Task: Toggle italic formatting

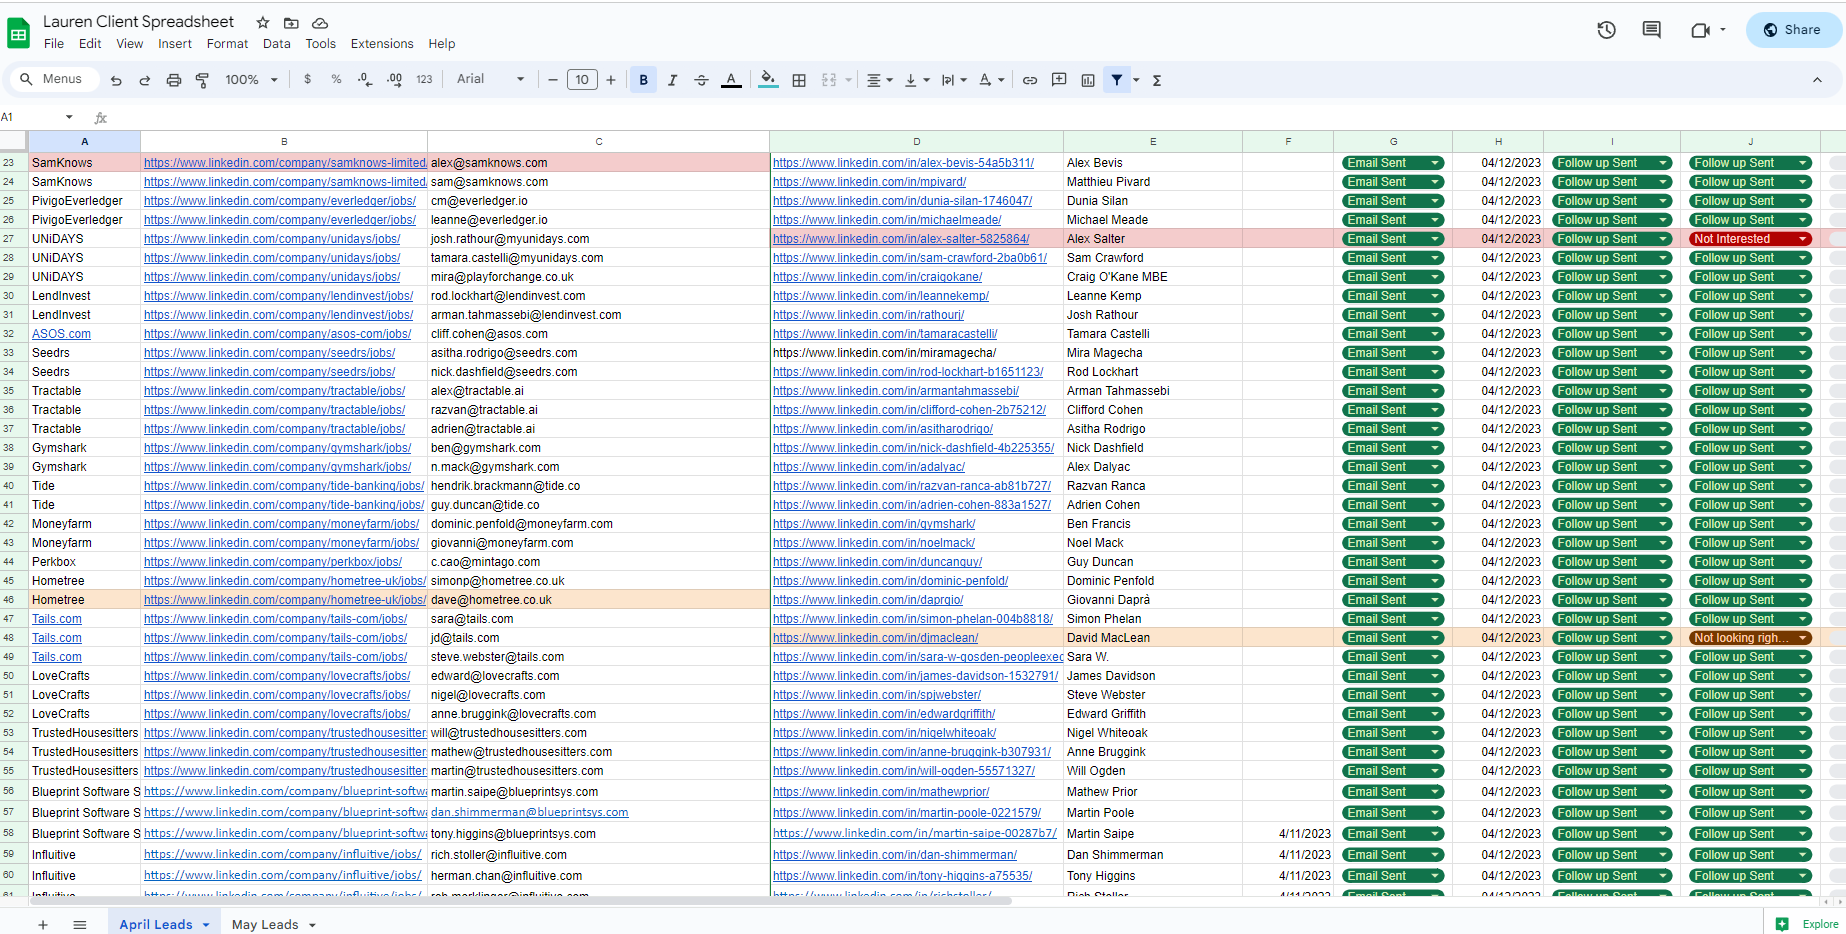Action: 672,80
